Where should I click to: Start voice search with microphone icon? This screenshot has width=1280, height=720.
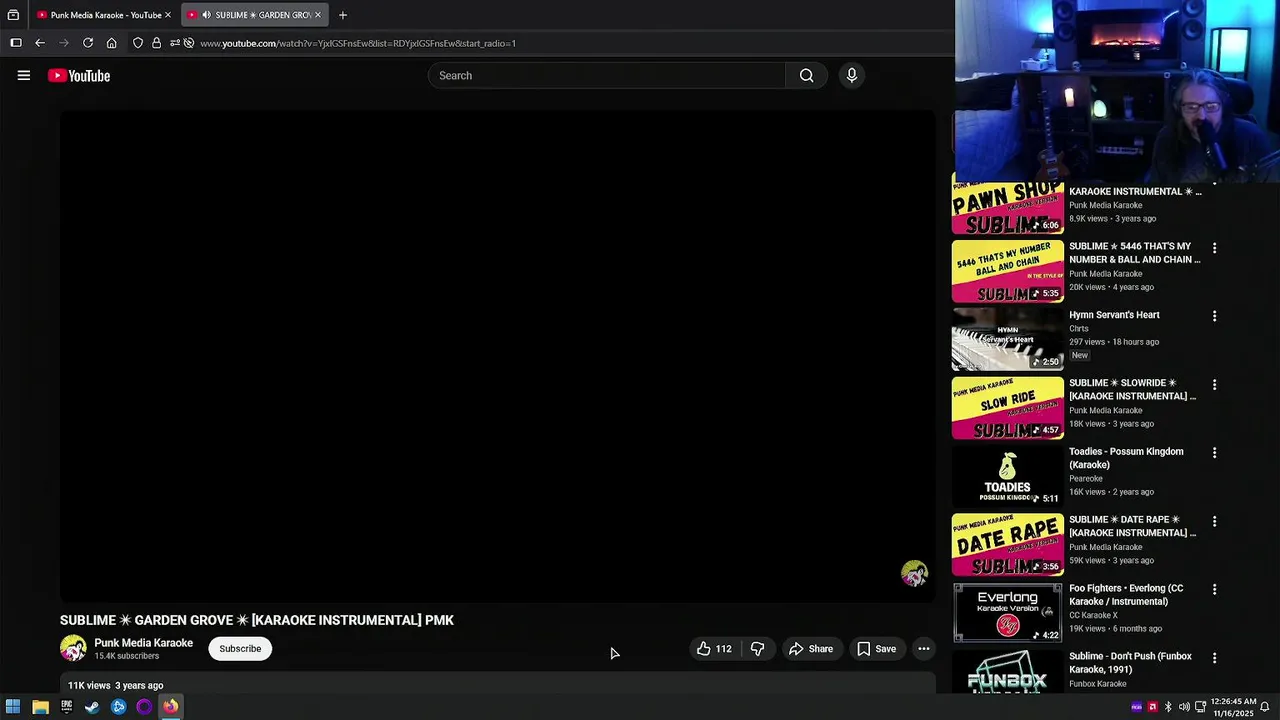[852, 76]
